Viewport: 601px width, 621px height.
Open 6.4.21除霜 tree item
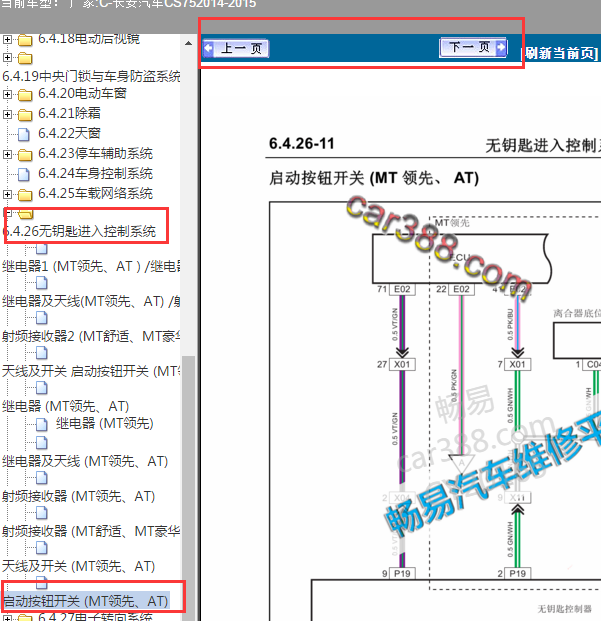pos(69,113)
